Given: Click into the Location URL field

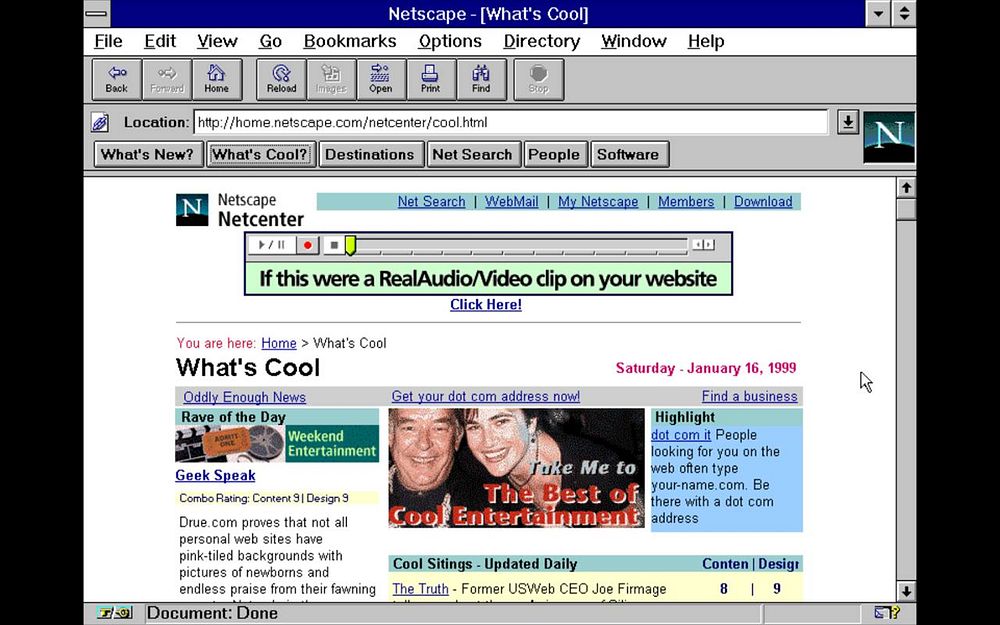Looking at the screenshot, I should [x=510, y=122].
